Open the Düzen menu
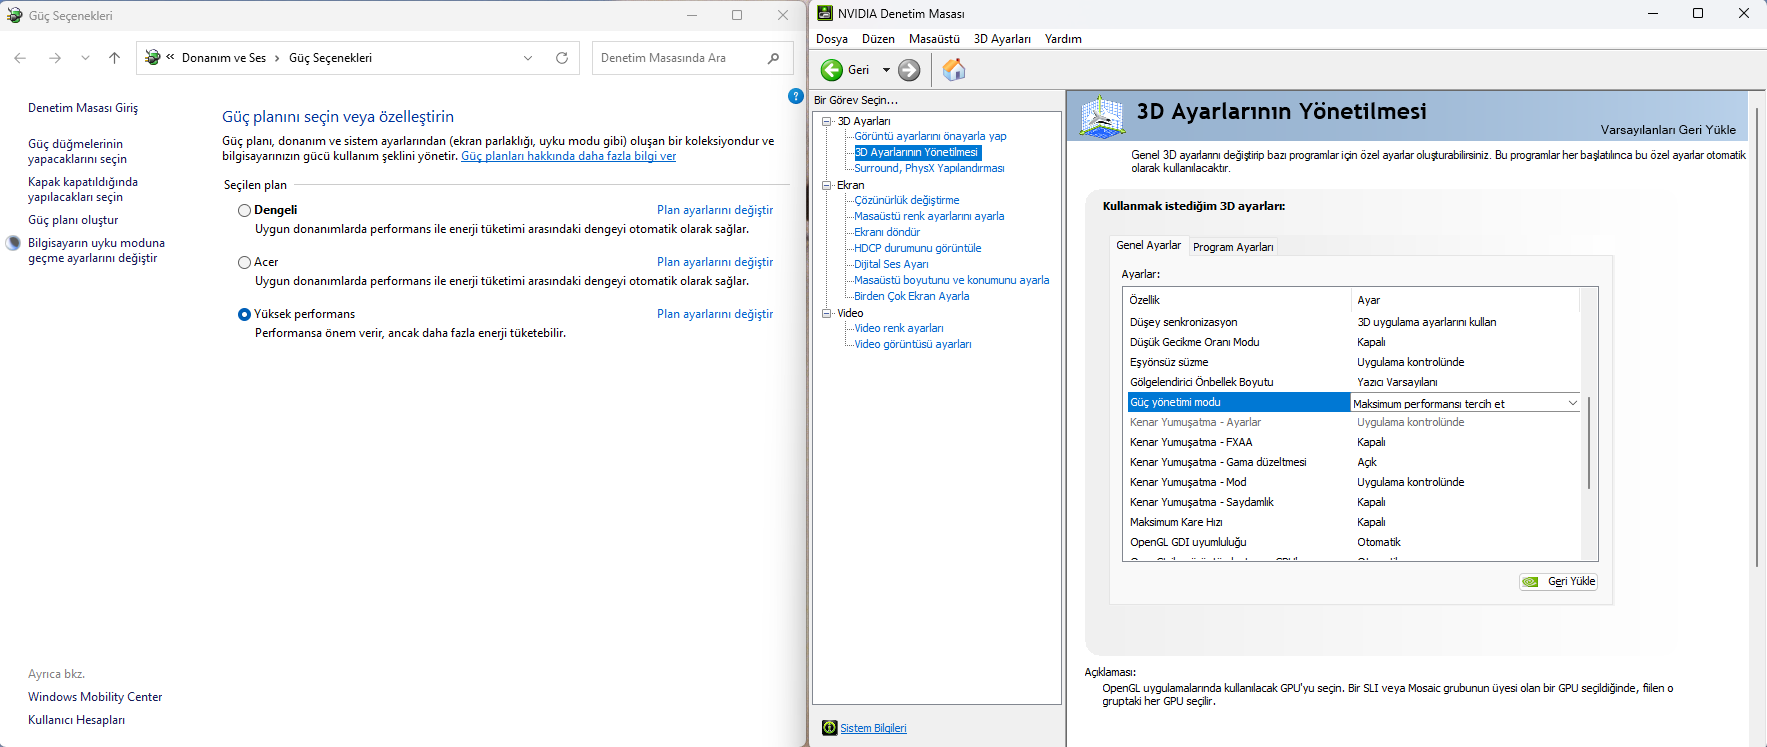The height and width of the screenshot is (747, 1767). (878, 39)
